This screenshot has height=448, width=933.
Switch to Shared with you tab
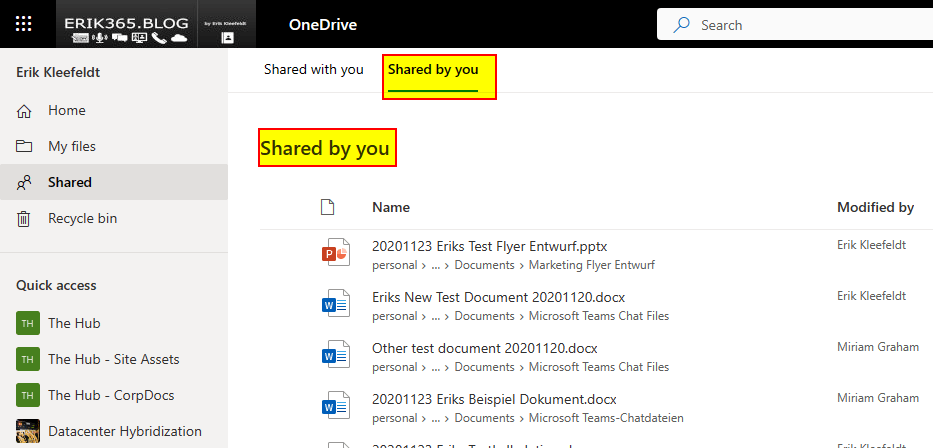click(313, 70)
